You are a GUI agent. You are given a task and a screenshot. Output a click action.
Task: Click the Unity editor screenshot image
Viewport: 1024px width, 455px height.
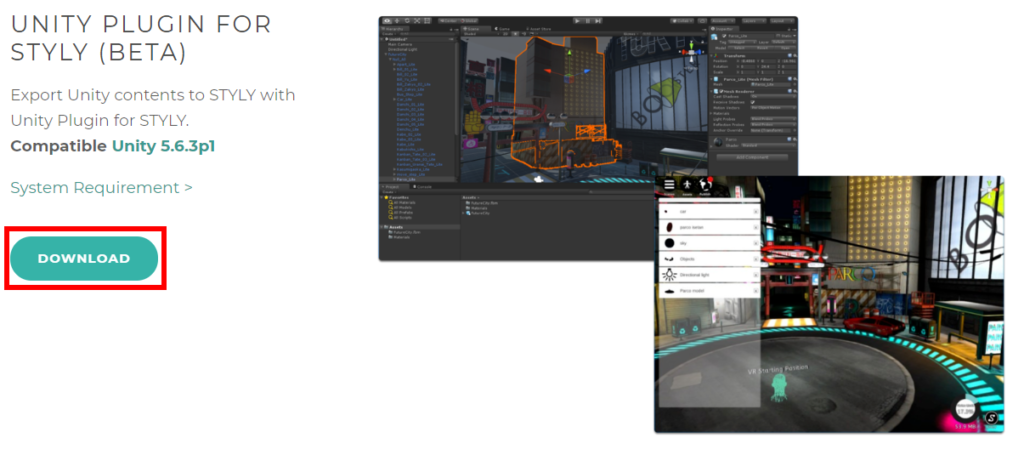tap(588, 138)
